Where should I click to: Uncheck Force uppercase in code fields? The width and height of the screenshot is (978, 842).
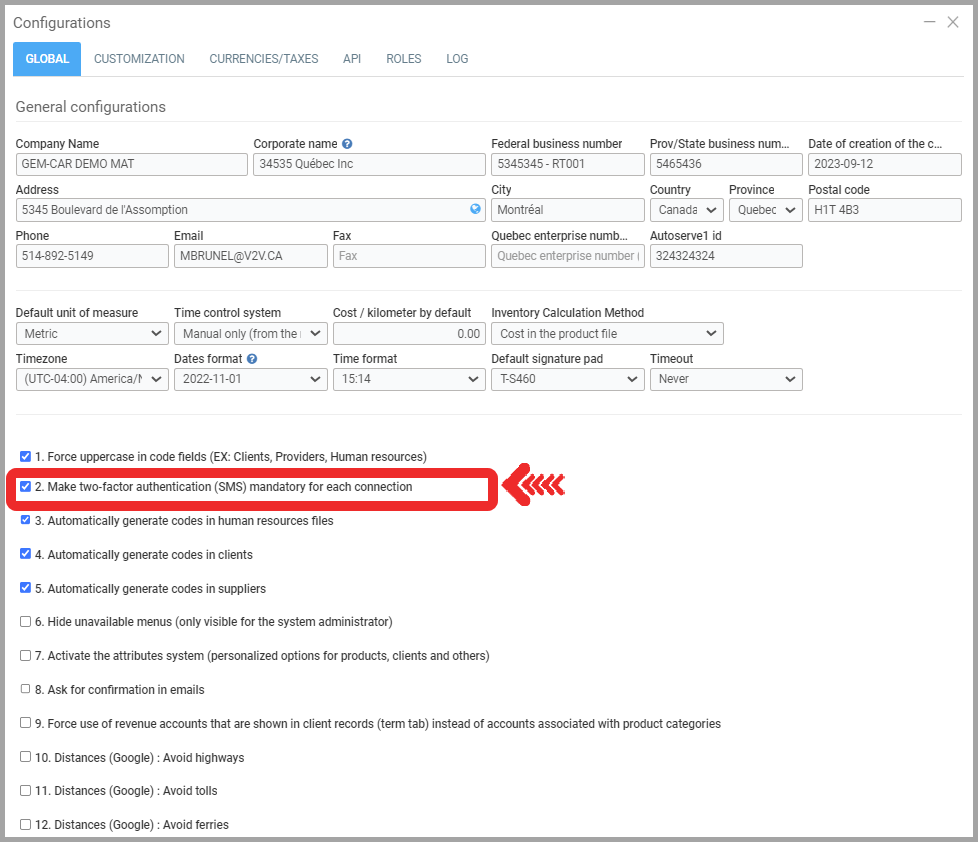[x=26, y=457]
